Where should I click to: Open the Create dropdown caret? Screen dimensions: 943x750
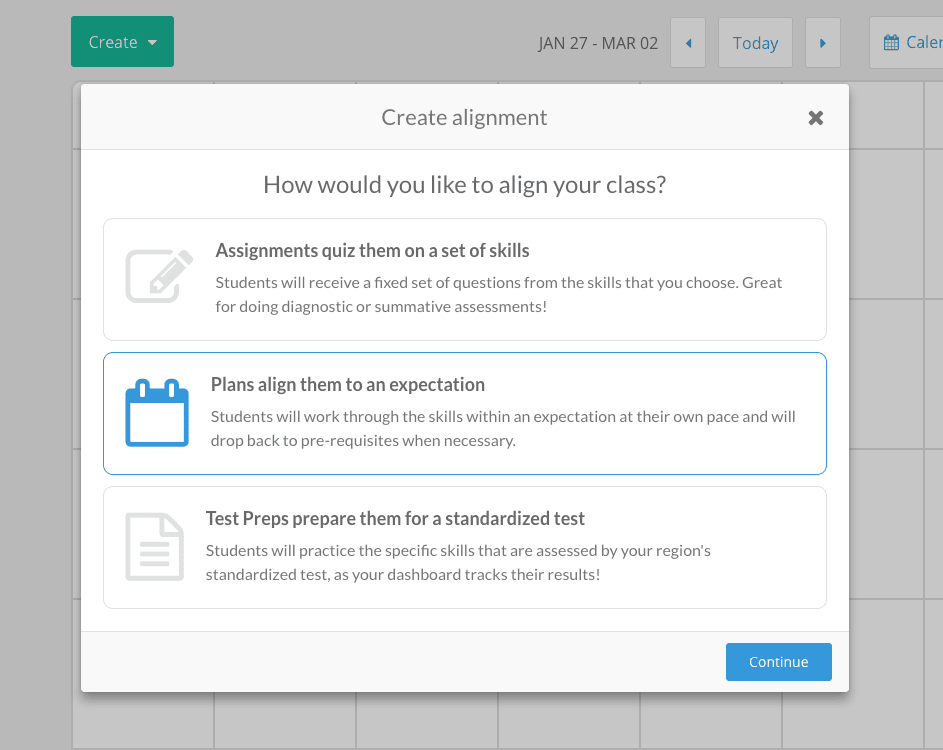pyautogui.click(x=152, y=42)
